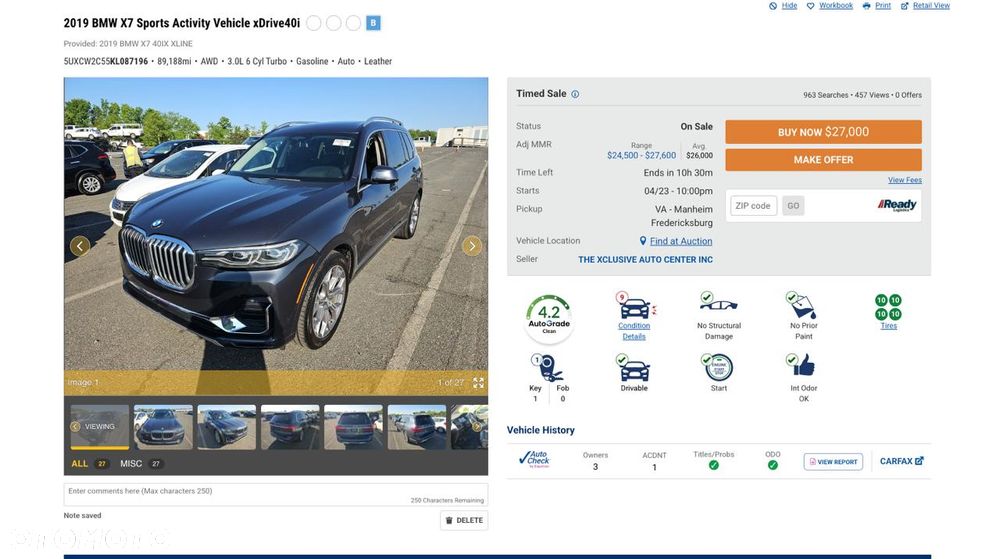Click thumbnail strip right scroll arrow
Screen dimensions: 1000x559
coord(476,426)
